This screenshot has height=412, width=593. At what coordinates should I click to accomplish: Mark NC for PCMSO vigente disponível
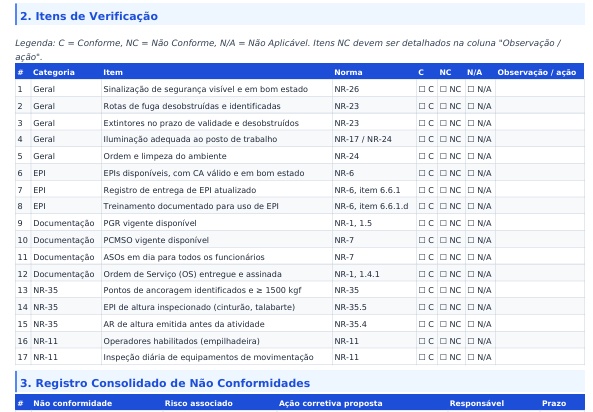pyautogui.click(x=443, y=240)
